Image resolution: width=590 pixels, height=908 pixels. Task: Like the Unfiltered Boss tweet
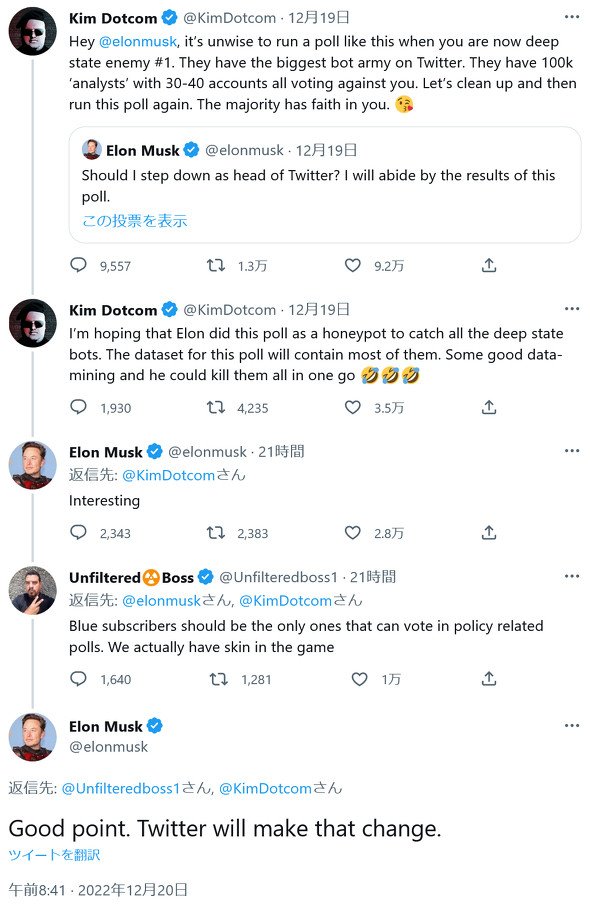[360, 679]
